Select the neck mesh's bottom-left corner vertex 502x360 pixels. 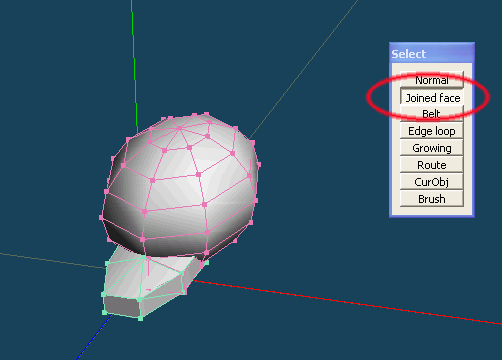tap(105, 312)
